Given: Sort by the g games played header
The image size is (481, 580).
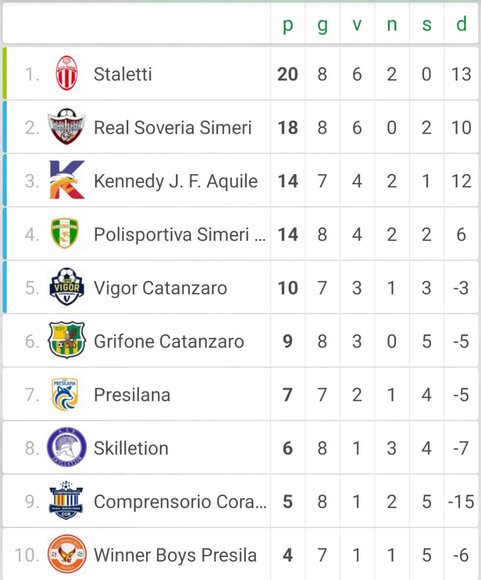Looking at the screenshot, I should click(322, 25).
